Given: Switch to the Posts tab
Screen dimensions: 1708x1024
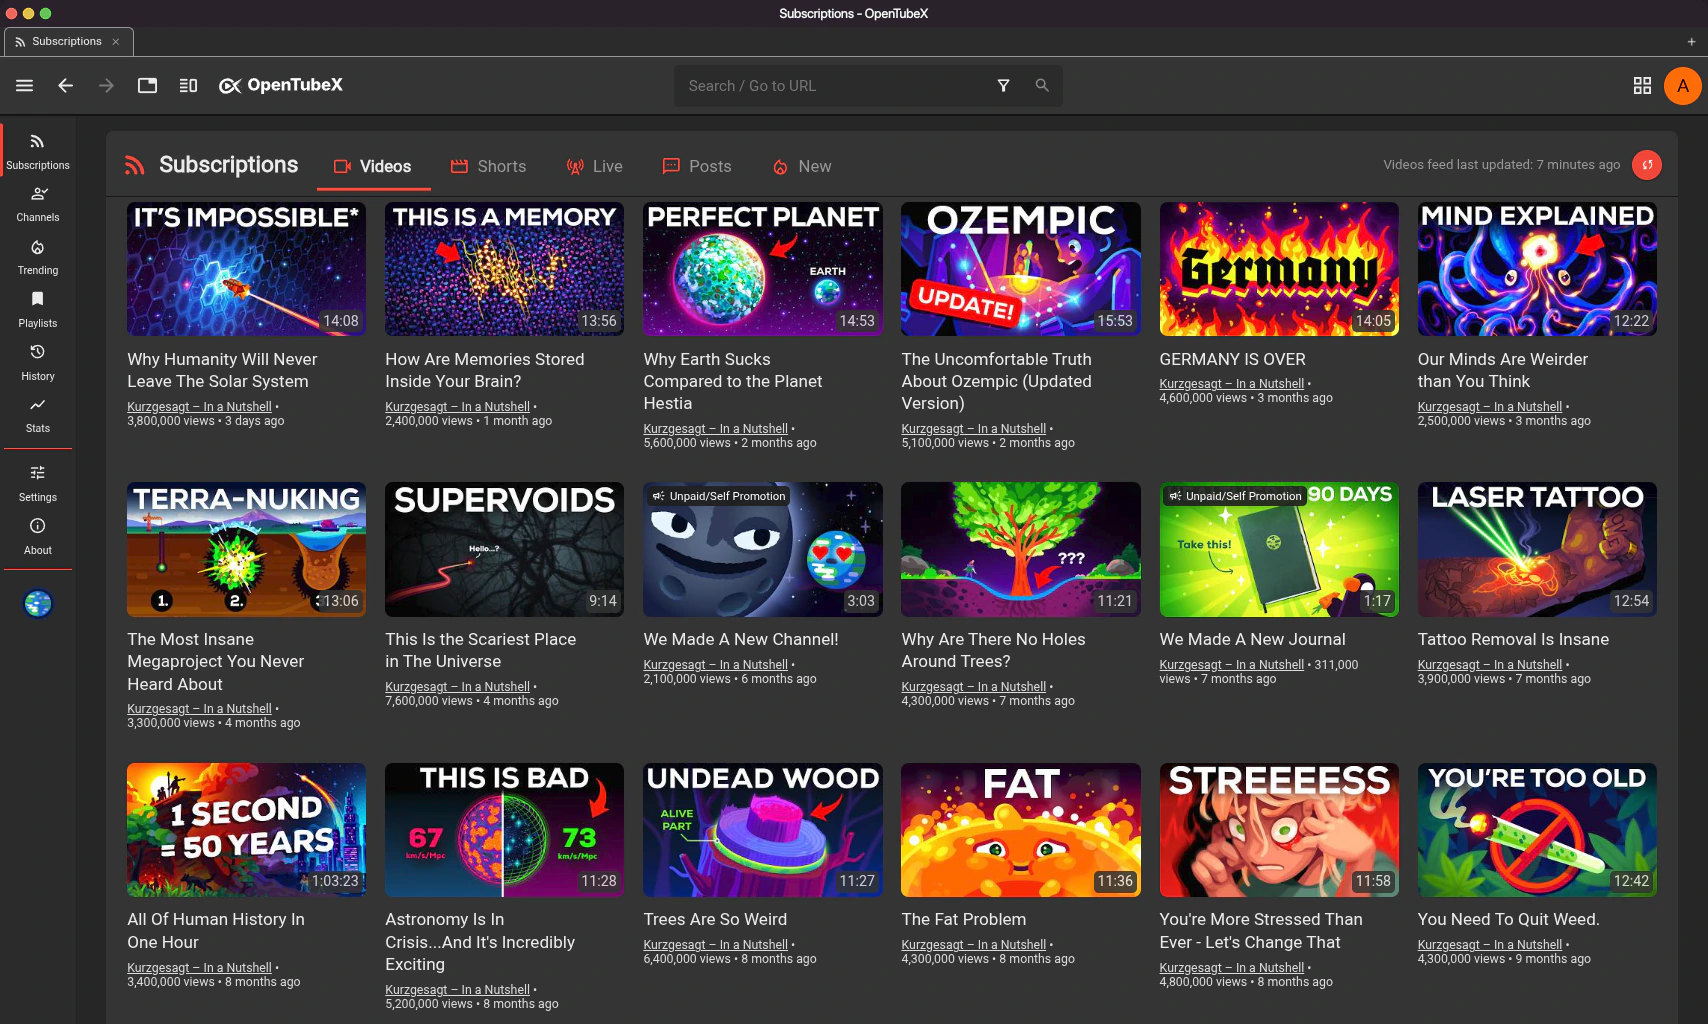Looking at the screenshot, I should point(698,167).
